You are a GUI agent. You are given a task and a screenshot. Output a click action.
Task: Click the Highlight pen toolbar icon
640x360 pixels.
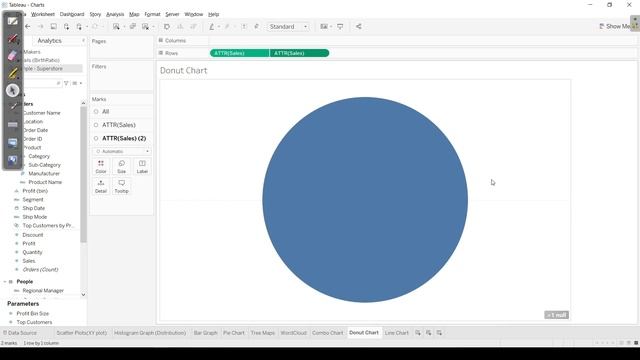pyautogui.click(x=211, y=27)
